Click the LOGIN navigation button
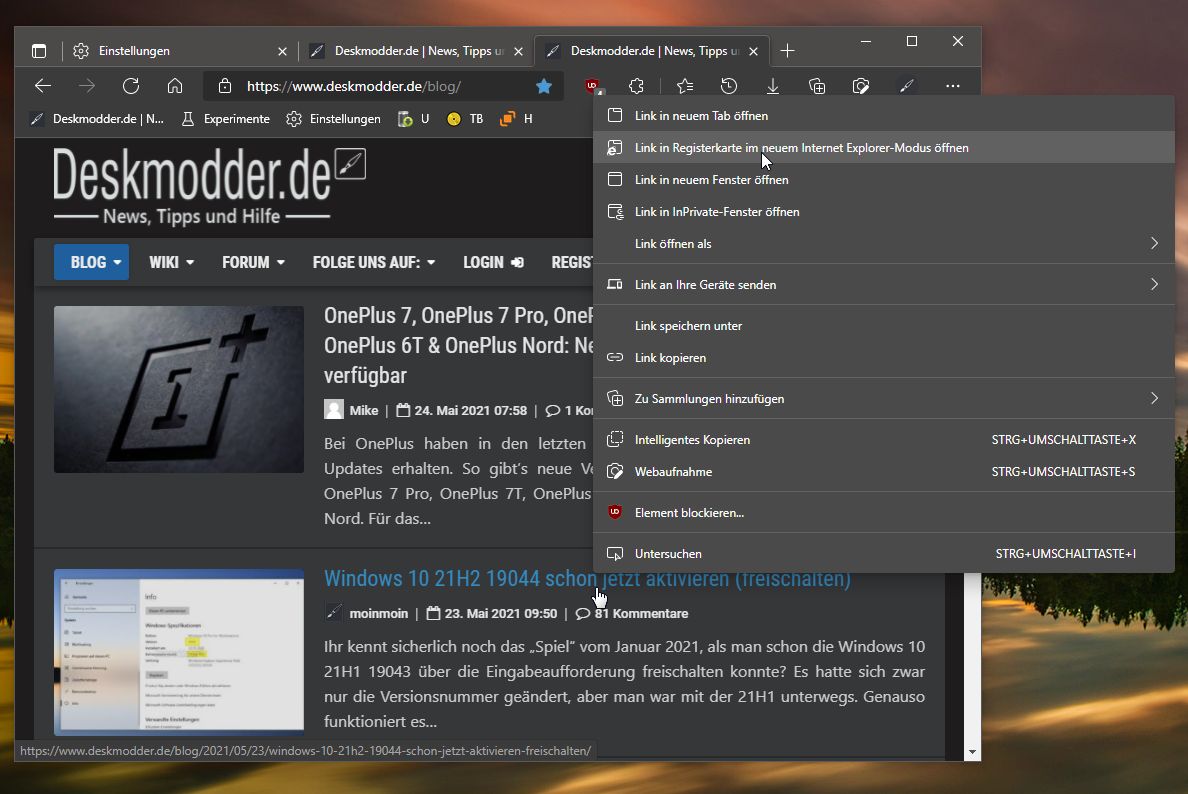The image size is (1188, 794). [493, 262]
